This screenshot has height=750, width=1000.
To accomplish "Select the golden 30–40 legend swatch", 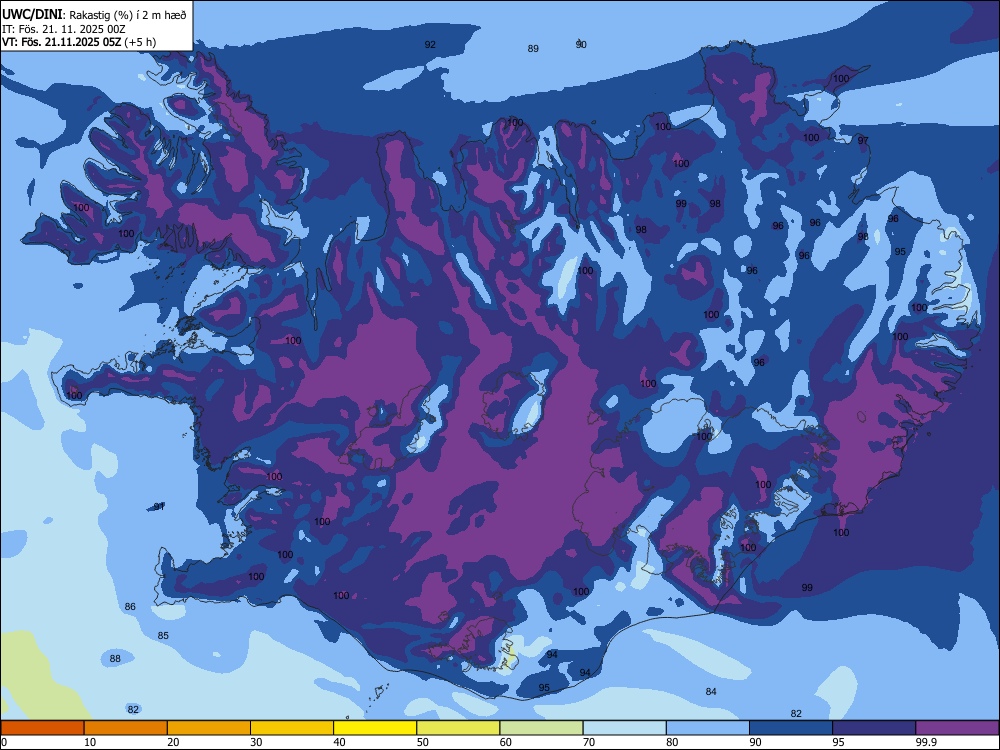I will click(292, 728).
